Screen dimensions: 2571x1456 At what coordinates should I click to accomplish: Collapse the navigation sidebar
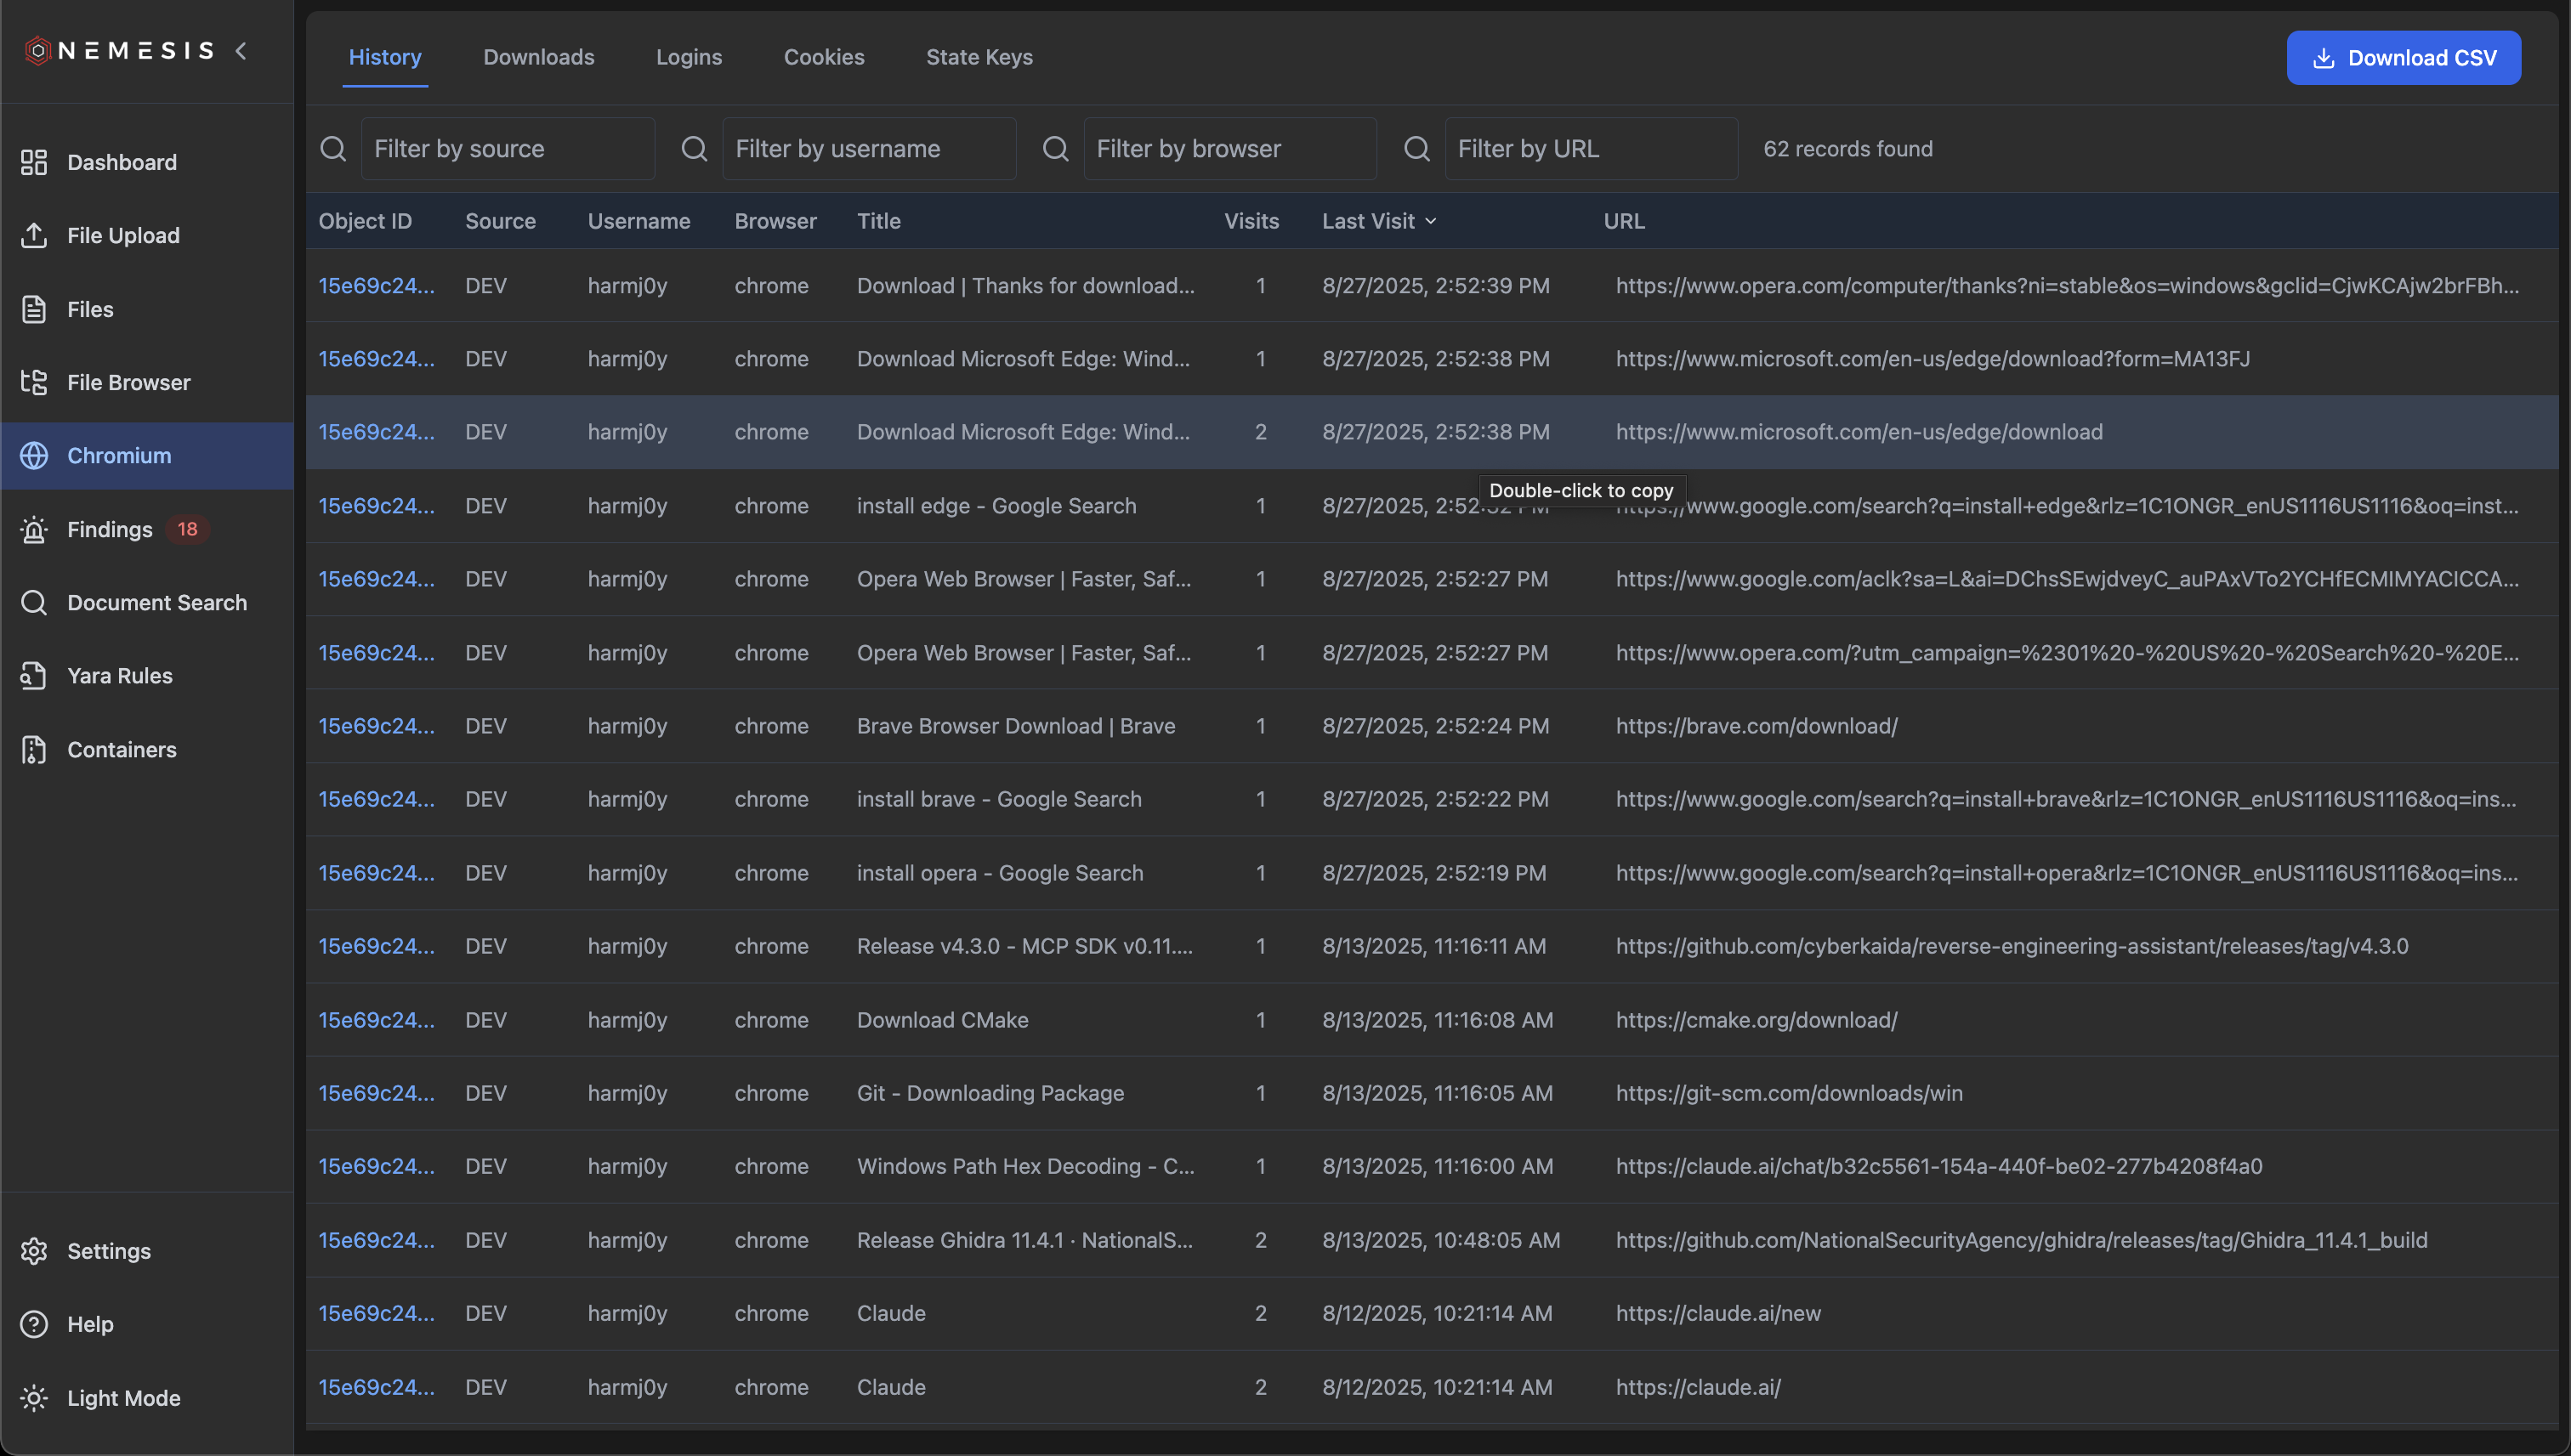[x=241, y=50]
